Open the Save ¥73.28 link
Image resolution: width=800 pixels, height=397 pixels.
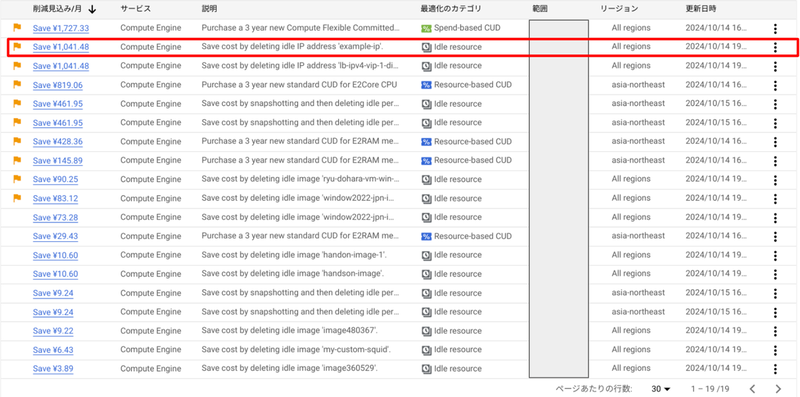tap(55, 217)
